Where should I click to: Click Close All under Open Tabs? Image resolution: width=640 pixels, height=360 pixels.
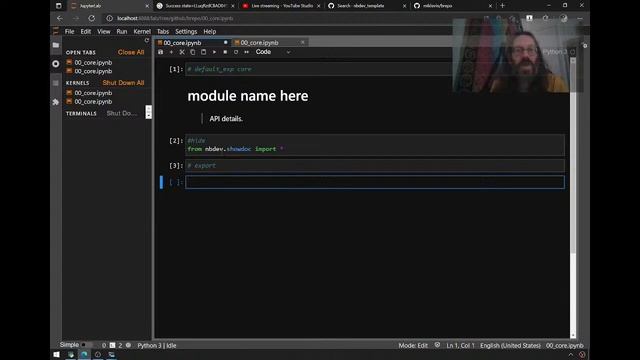coord(131,52)
